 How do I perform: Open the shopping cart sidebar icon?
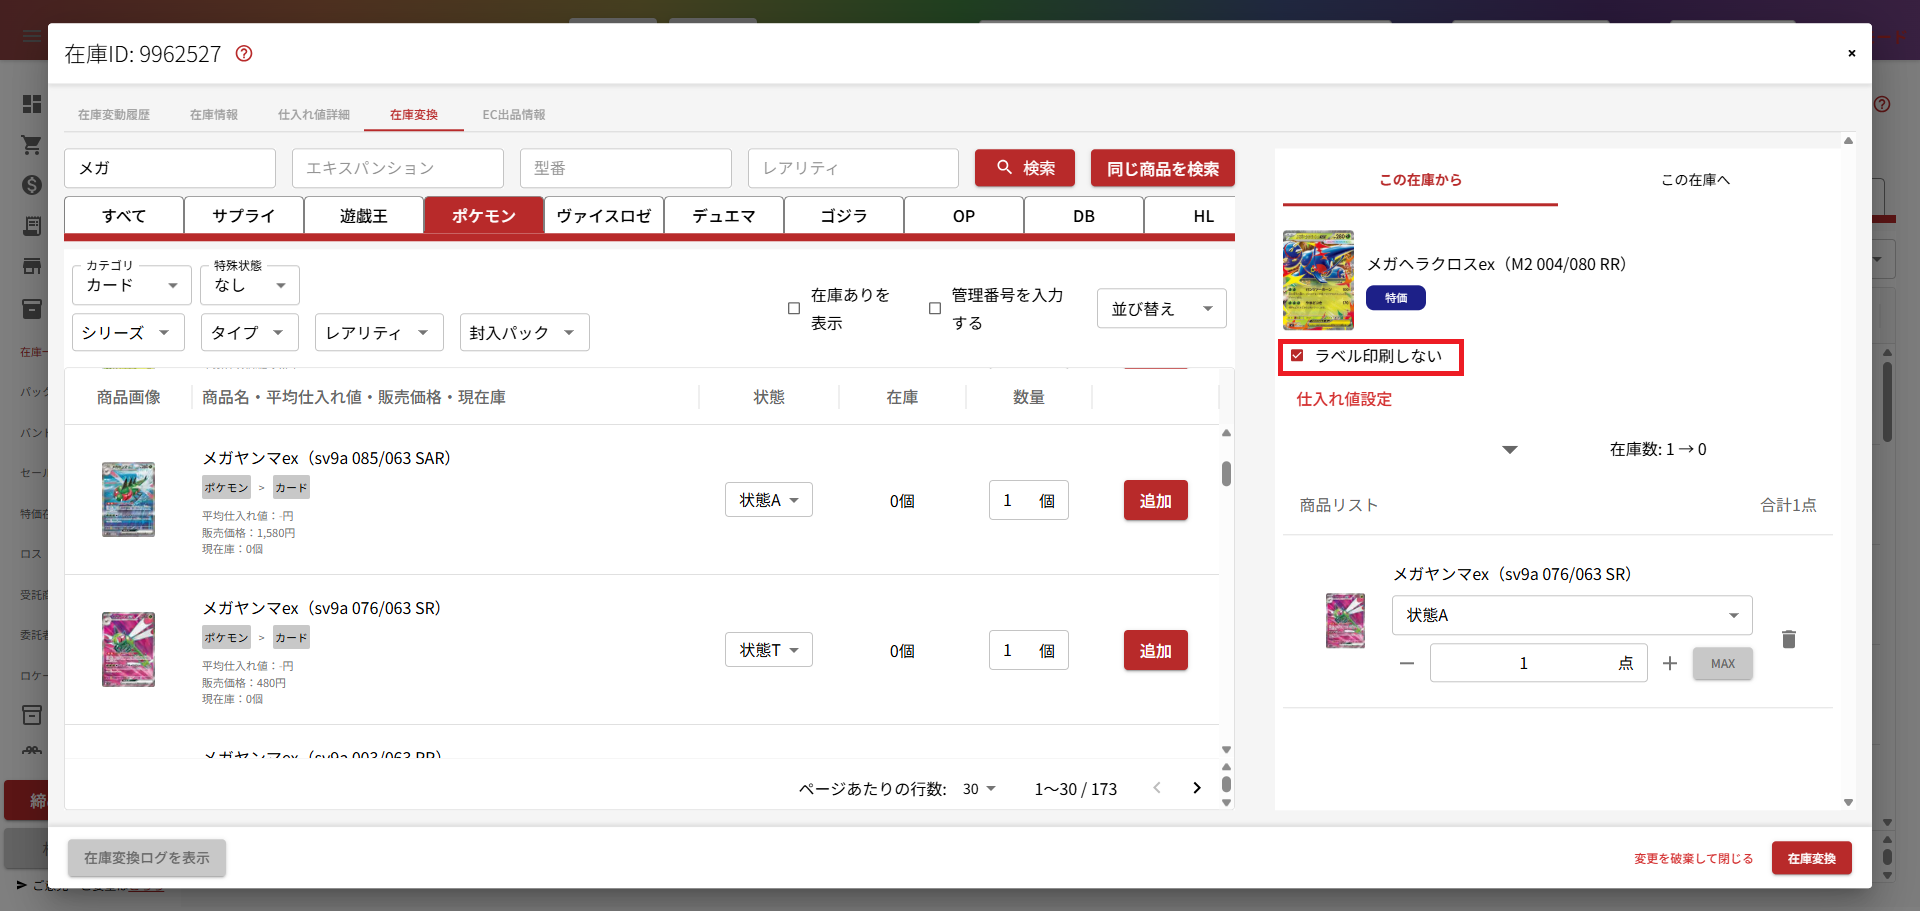click(x=32, y=145)
